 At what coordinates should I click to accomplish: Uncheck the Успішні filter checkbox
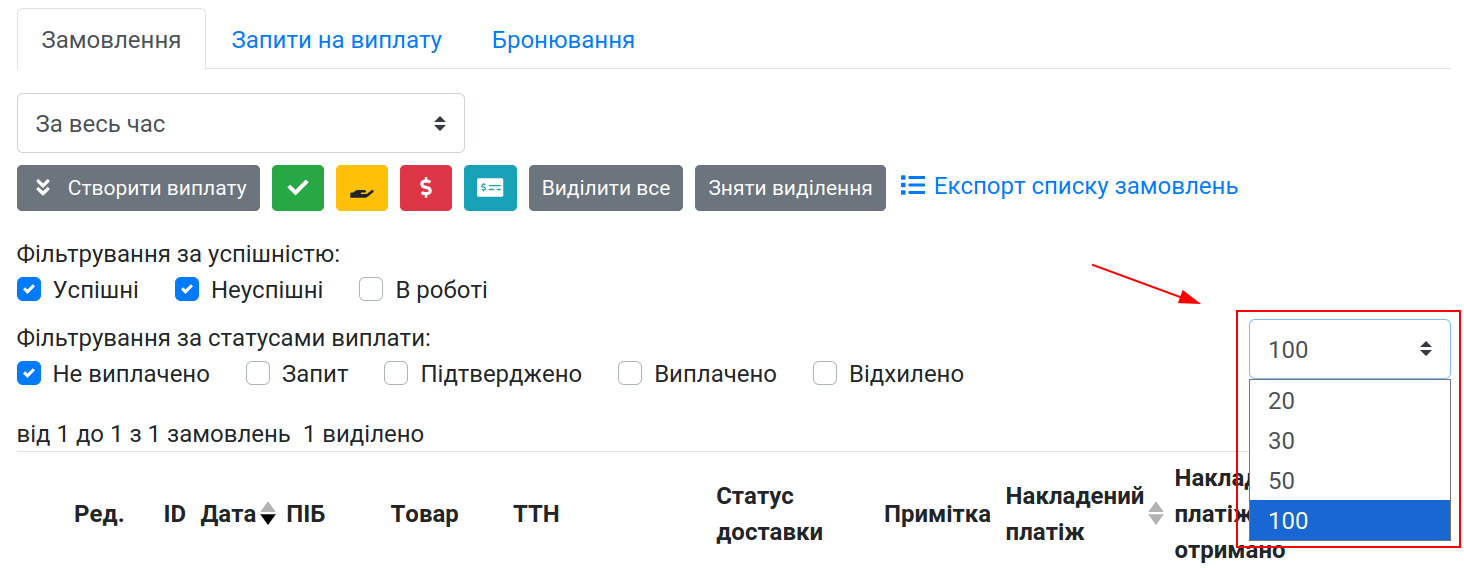pos(28,290)
